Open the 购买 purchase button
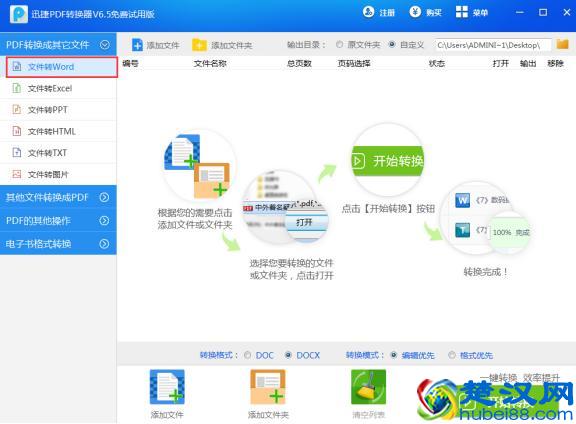This screenshot has height=424, width=576. 426,12
